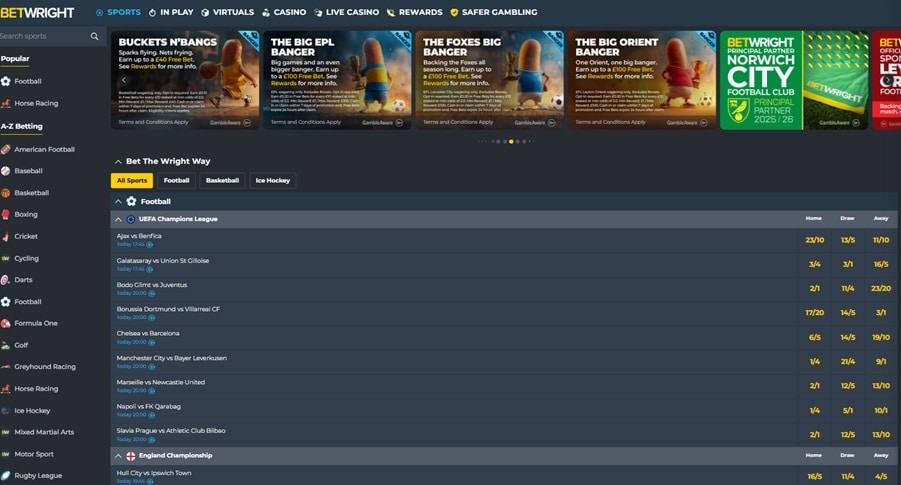Open the Sports tab in top navigation
The image size is (901, 485).
pos(118,12)
